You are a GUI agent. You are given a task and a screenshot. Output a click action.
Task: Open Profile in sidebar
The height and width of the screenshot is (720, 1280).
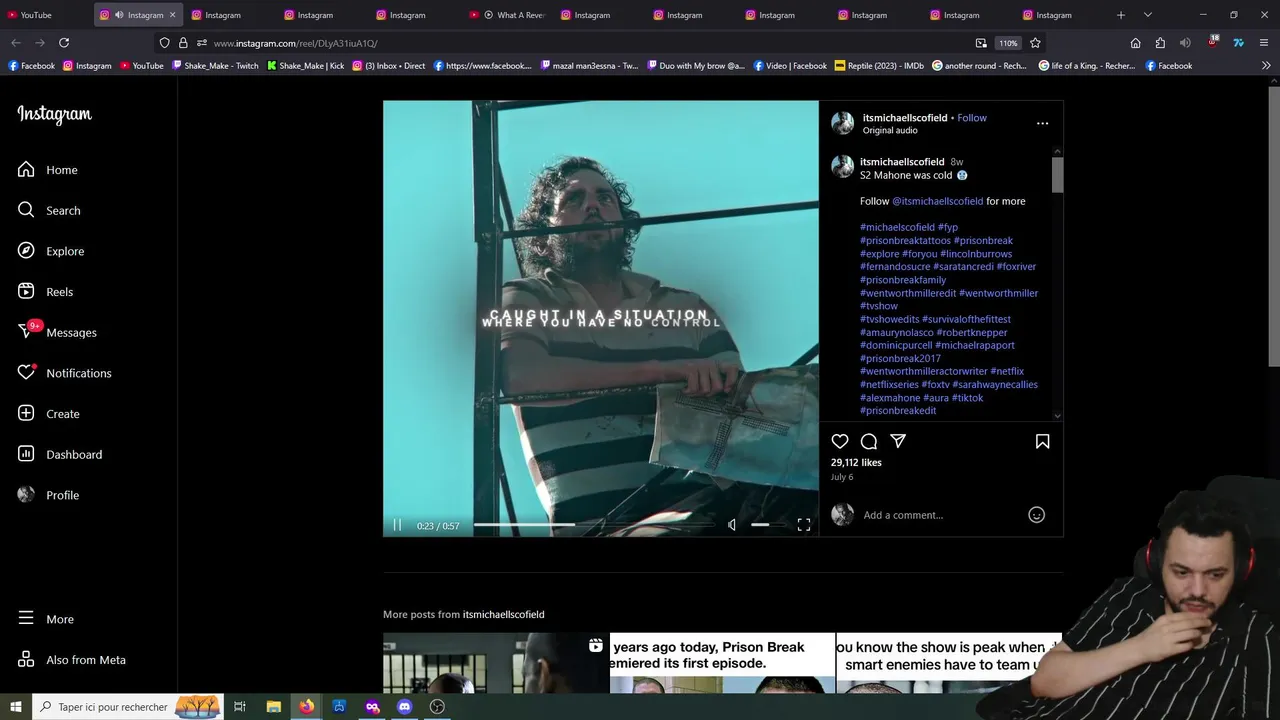coord(48,495)
